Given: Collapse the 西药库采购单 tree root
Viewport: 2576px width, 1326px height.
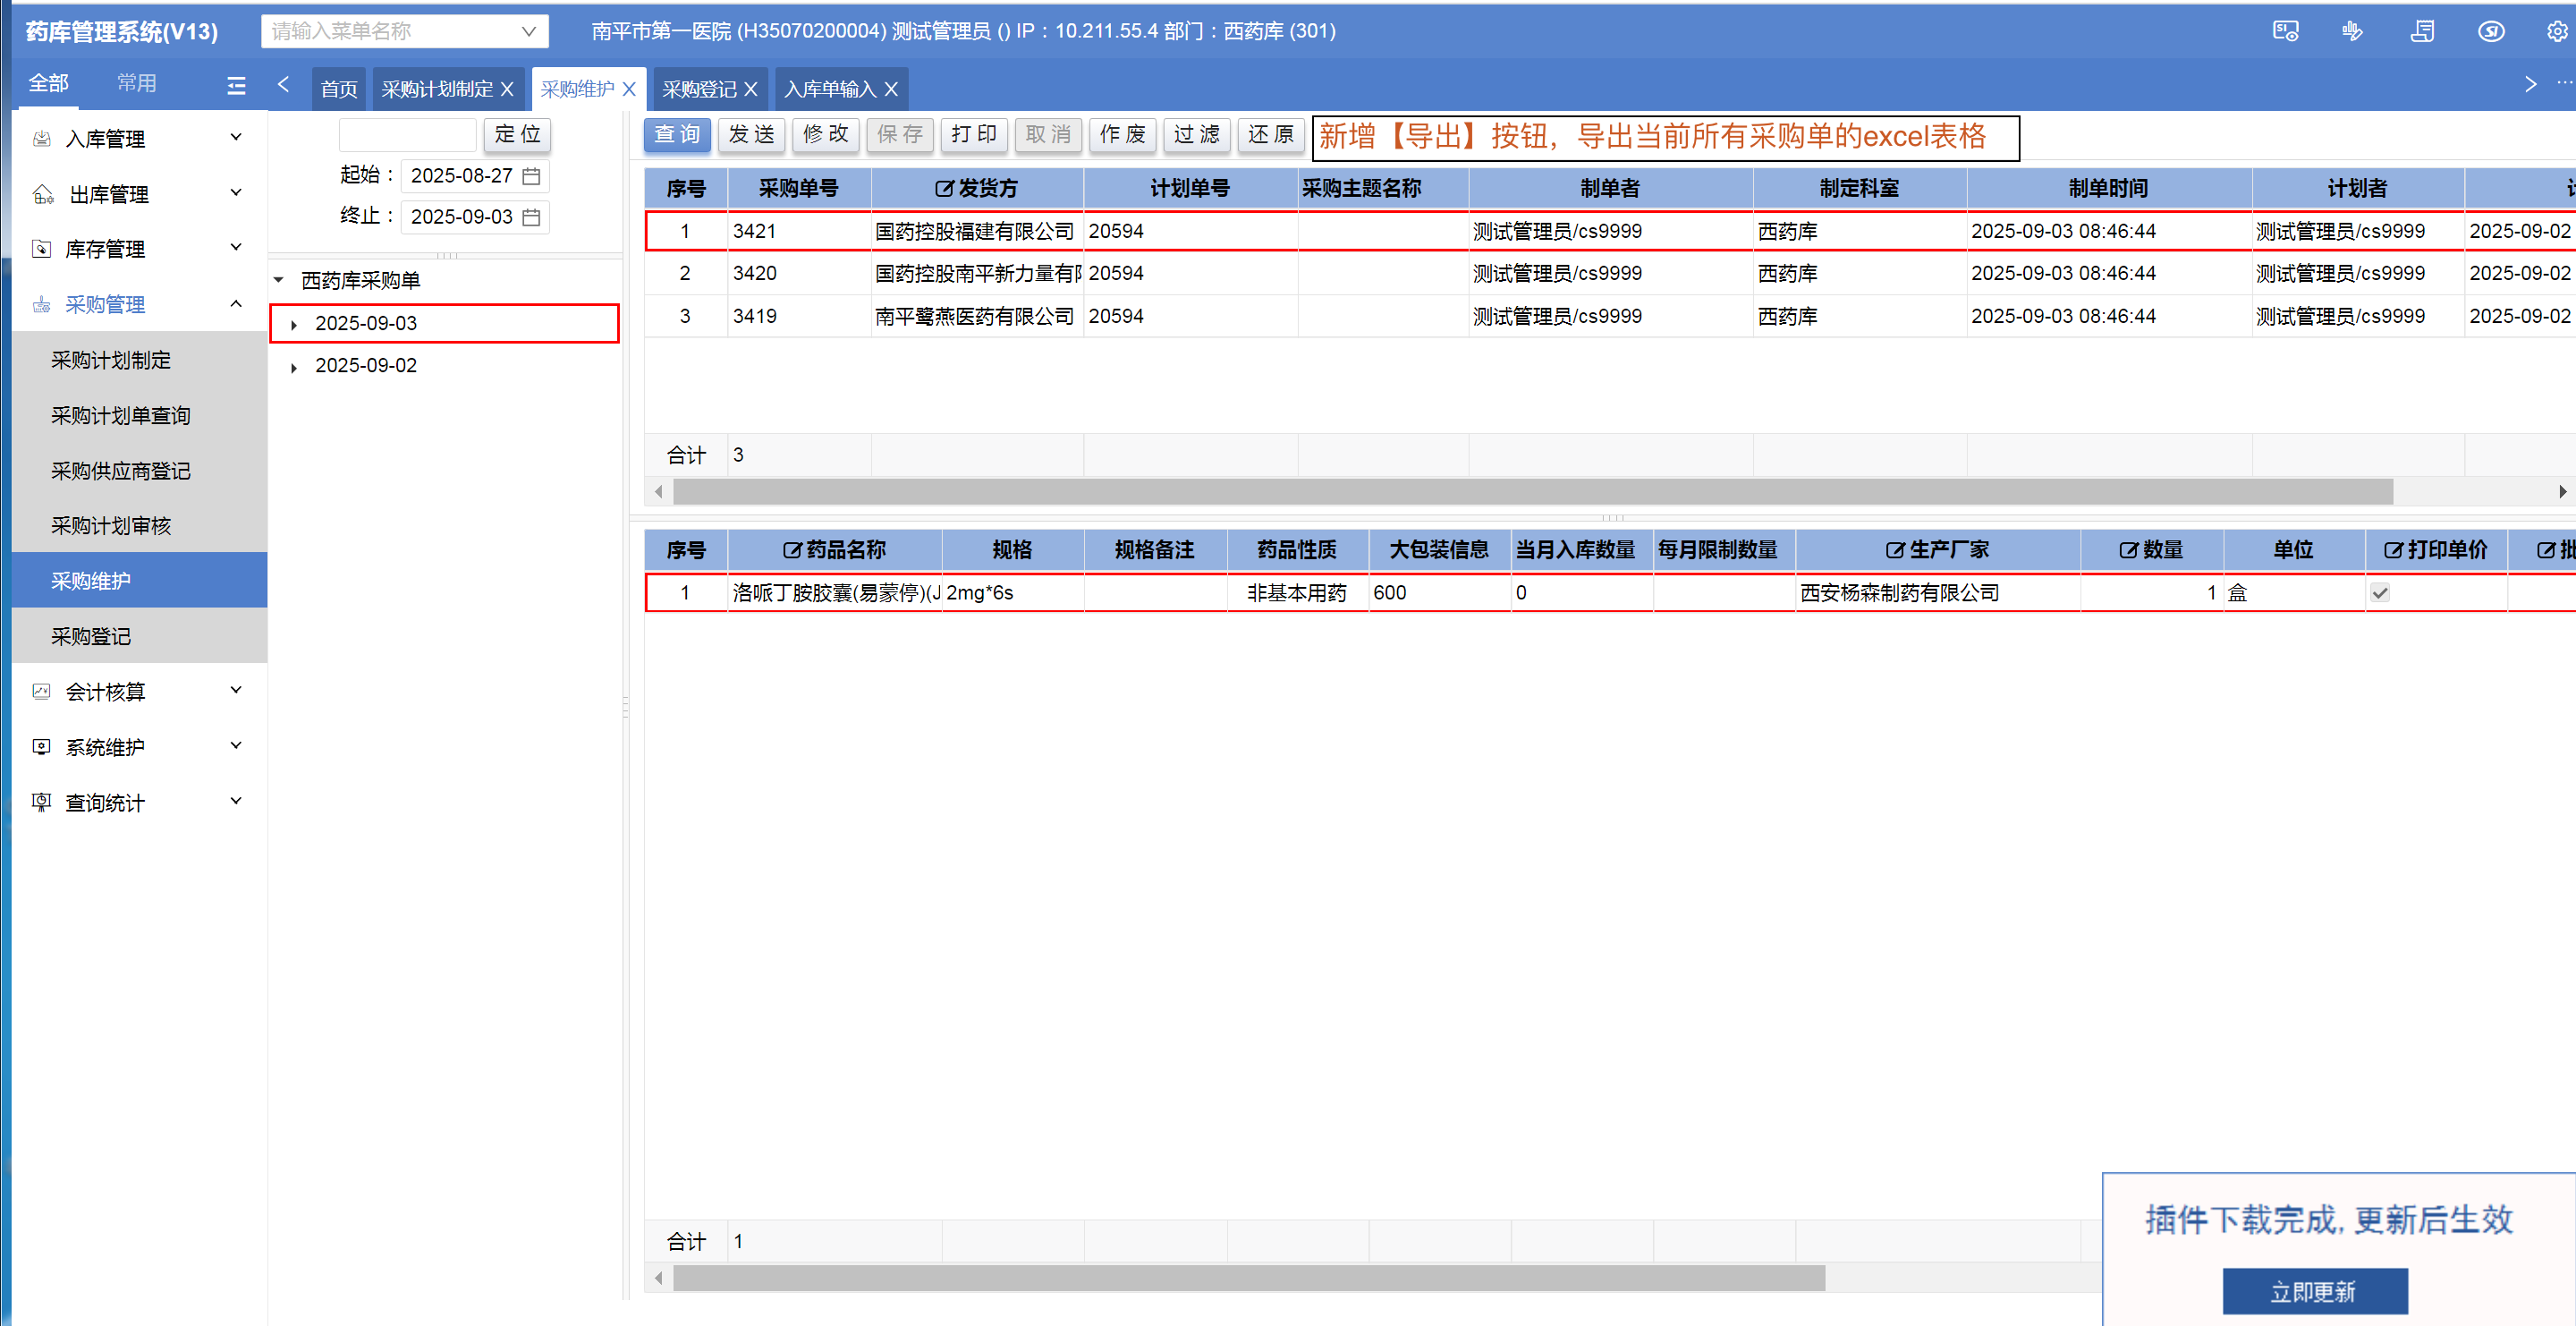Looking at the screenshot, I should pos(279,281).
